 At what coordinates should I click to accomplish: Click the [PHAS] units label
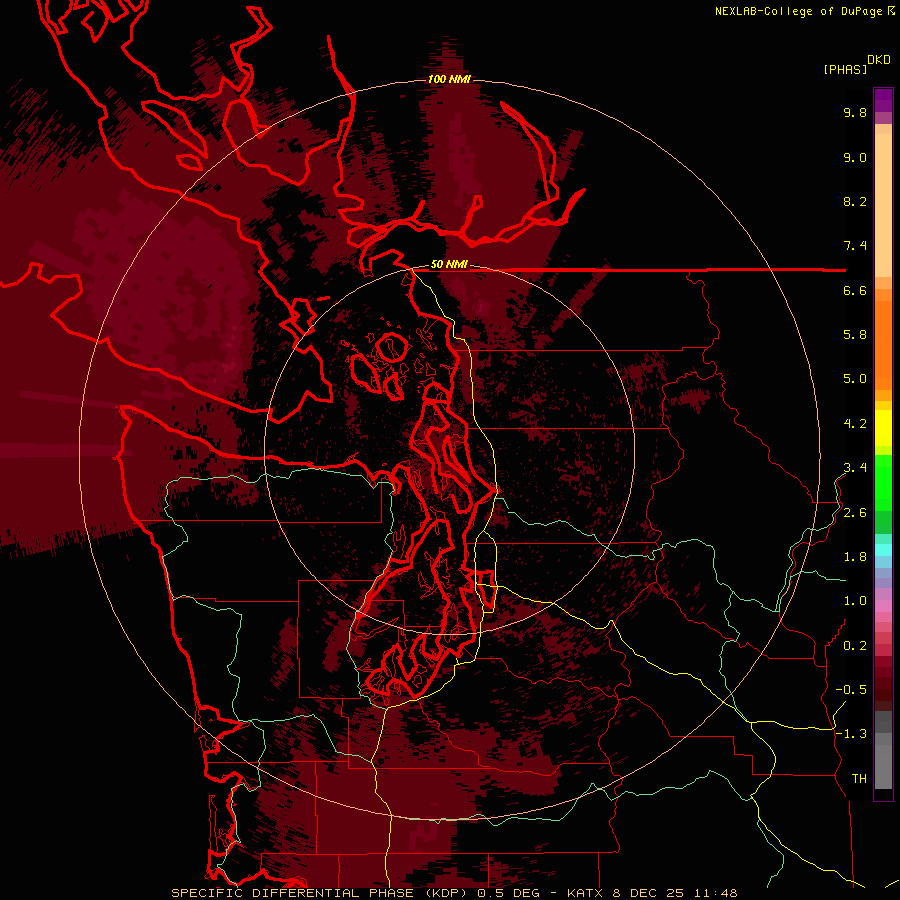coord(845,69)
